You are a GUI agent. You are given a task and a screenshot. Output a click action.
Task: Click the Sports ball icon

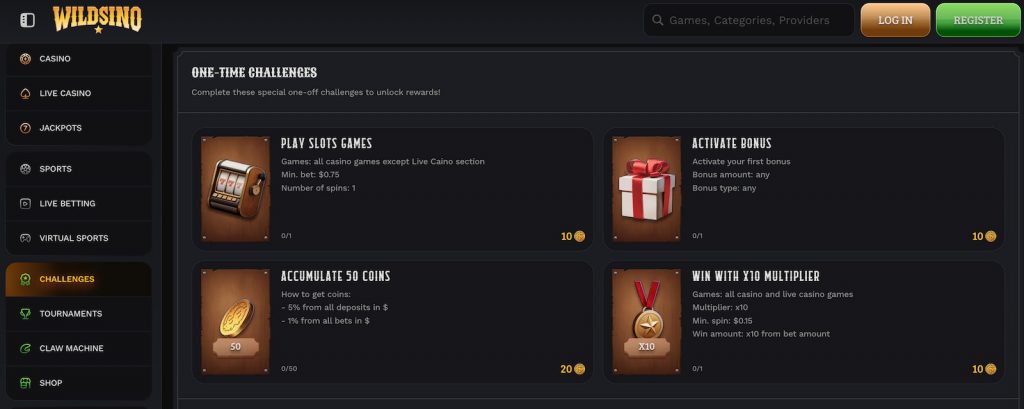(25, 169)
